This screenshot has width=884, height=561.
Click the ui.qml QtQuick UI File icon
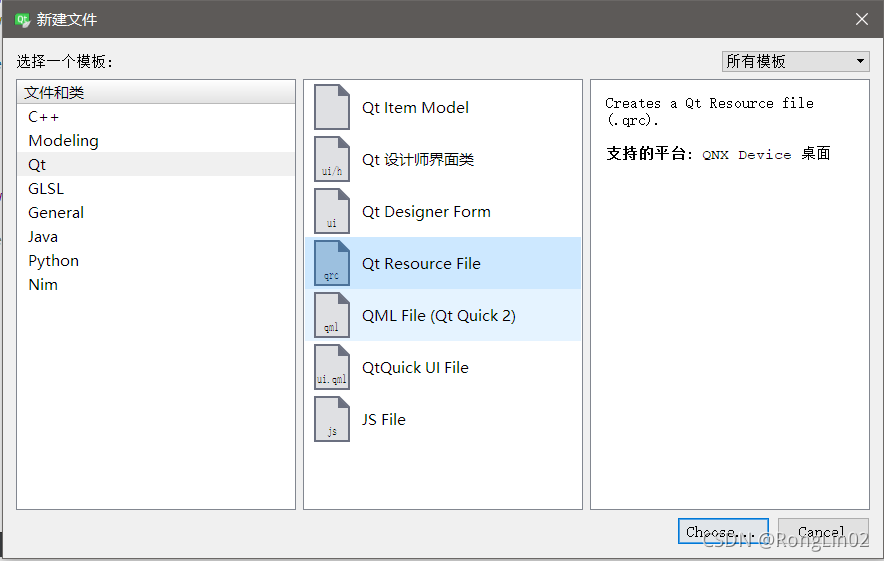pyautogui.click(x=332, y=367)
